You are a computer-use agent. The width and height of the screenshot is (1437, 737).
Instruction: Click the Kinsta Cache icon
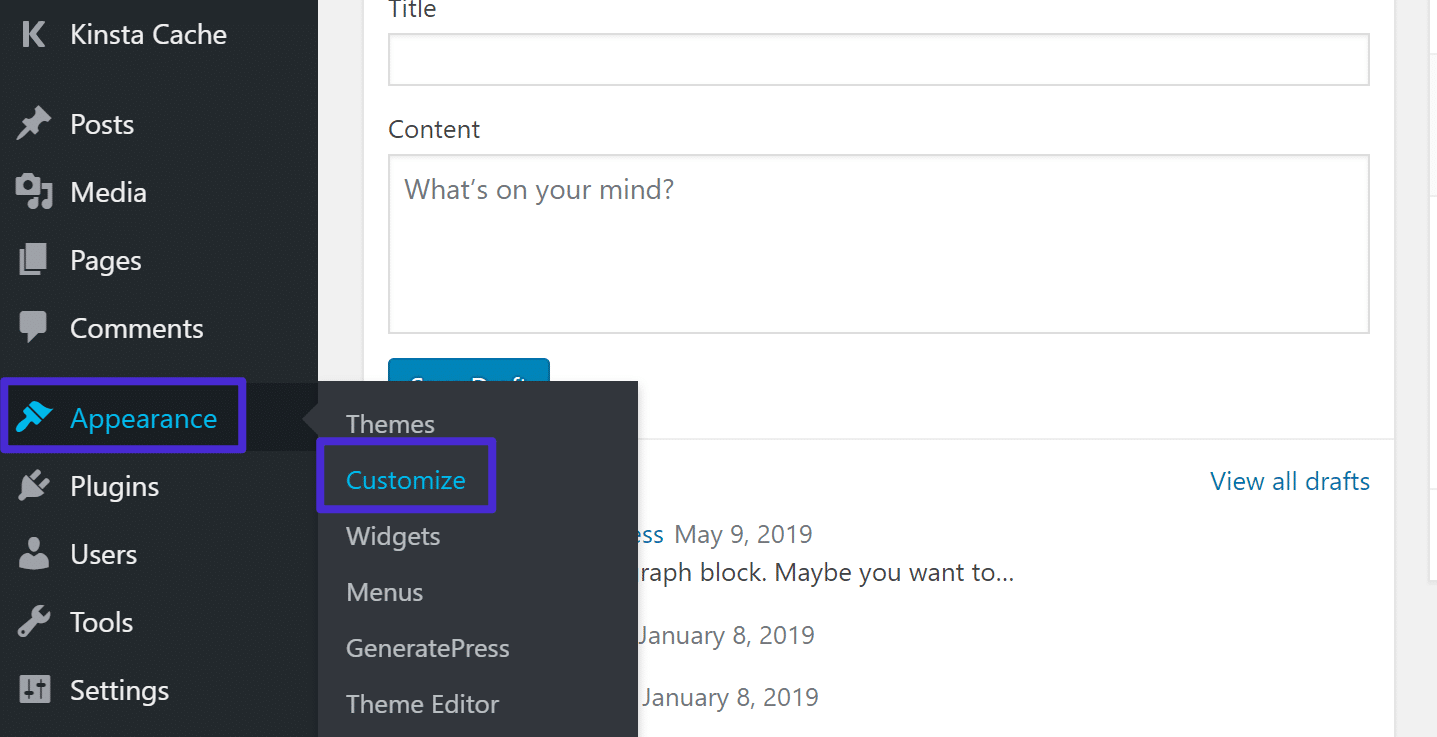pyautogui.click(x=33, y=33)
